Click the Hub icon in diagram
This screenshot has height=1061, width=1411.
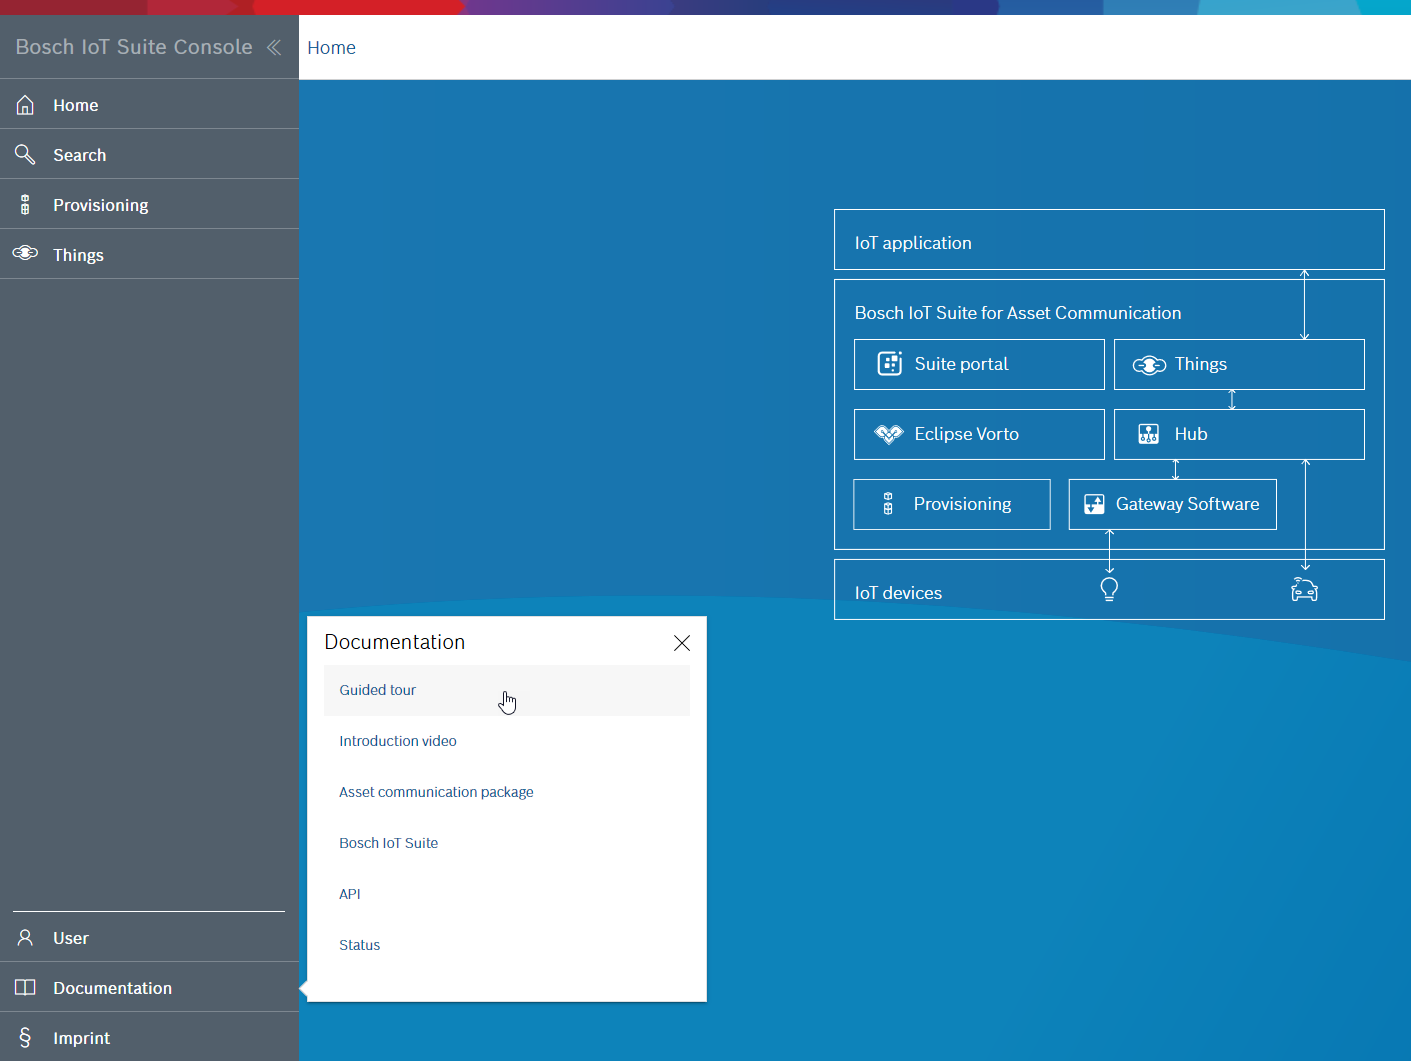[x=1148, y=434]
